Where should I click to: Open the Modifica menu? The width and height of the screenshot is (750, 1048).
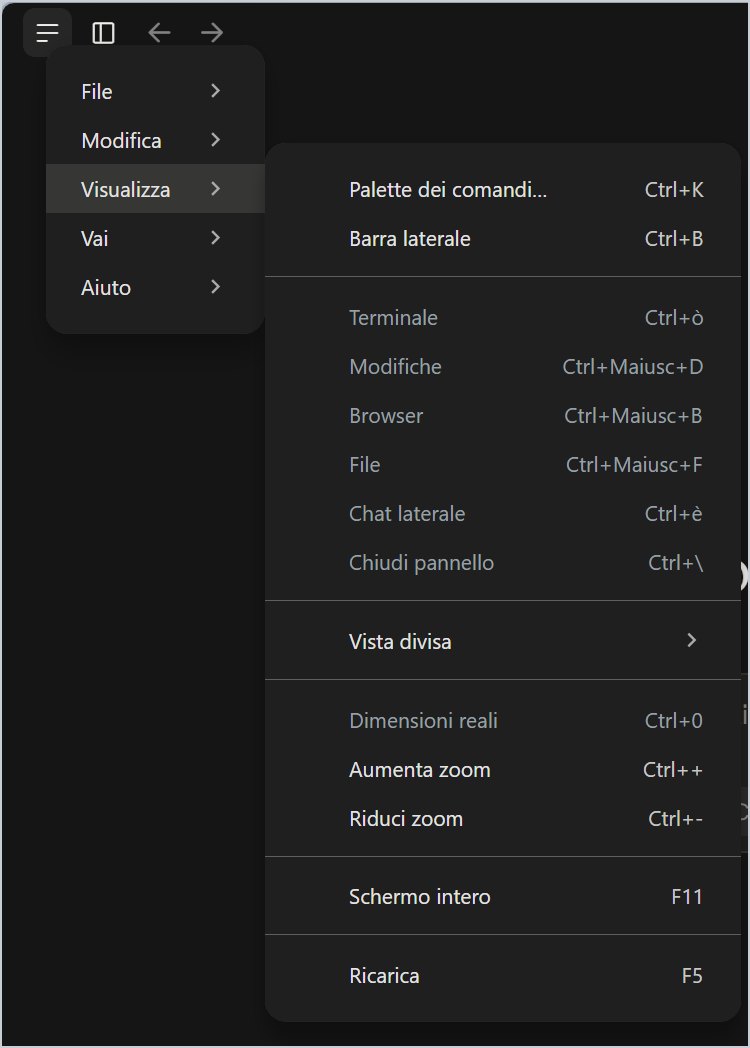click(x=155, y=140)
